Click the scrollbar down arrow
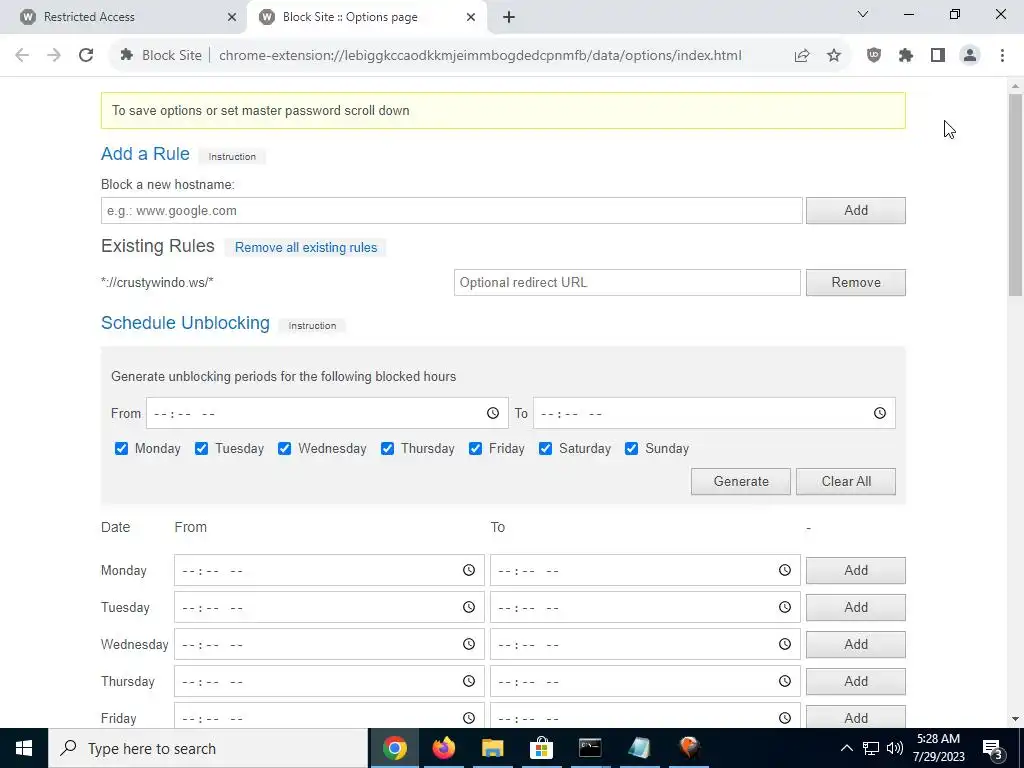The height and width of the screenshot is (768, 1024). (1016, 719)
